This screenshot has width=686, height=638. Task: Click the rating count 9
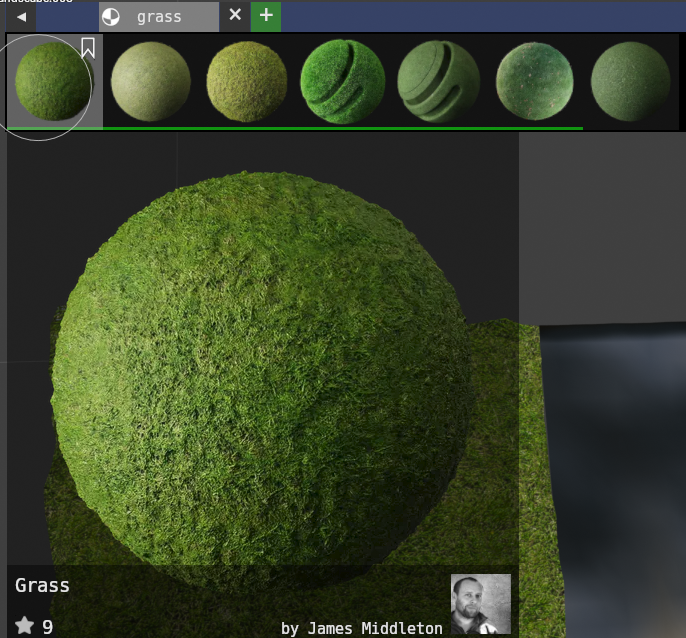point(47,627)
